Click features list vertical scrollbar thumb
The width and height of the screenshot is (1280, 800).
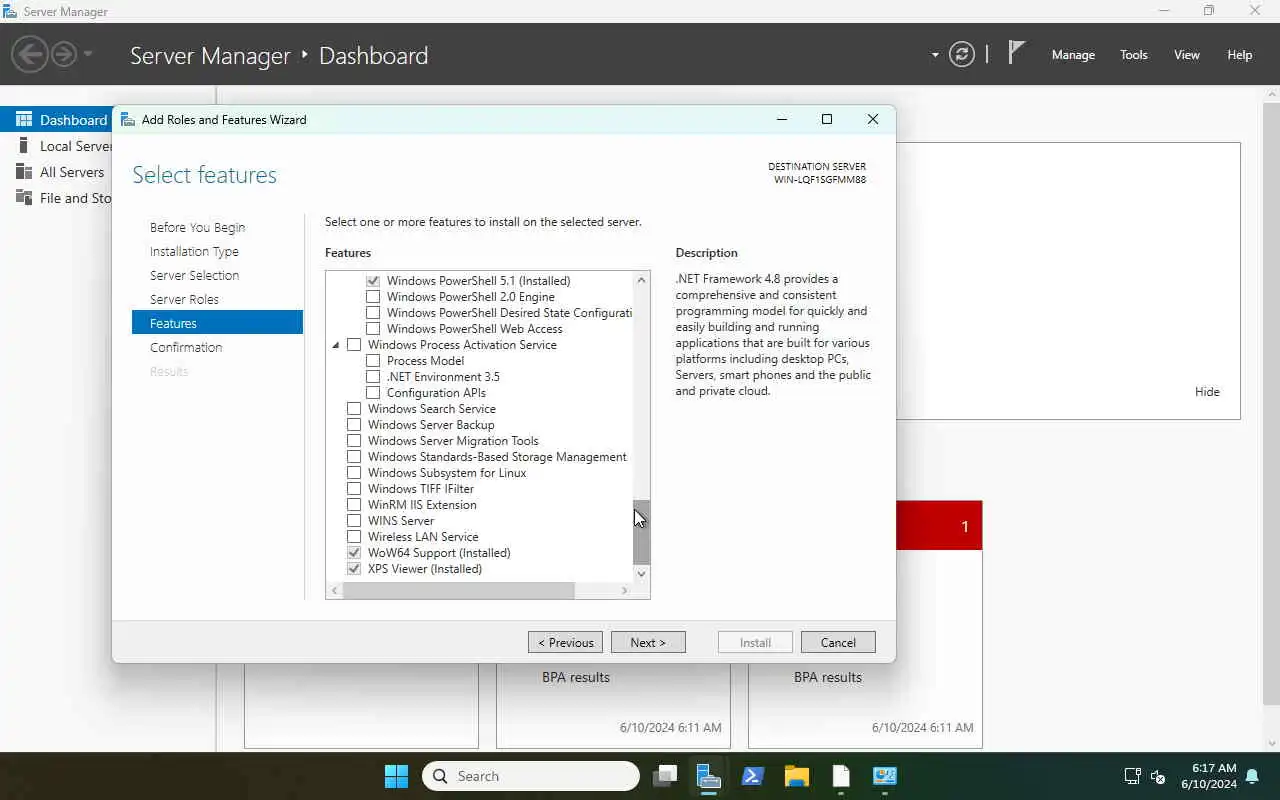pyautogui.click(x=641, y=532)
